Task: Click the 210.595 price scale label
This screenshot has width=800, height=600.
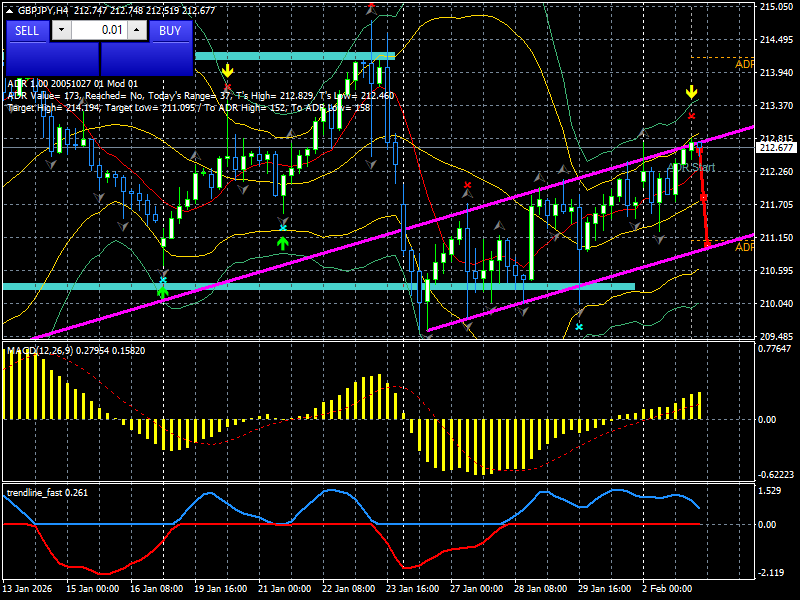Action: (x=776, y=270)
